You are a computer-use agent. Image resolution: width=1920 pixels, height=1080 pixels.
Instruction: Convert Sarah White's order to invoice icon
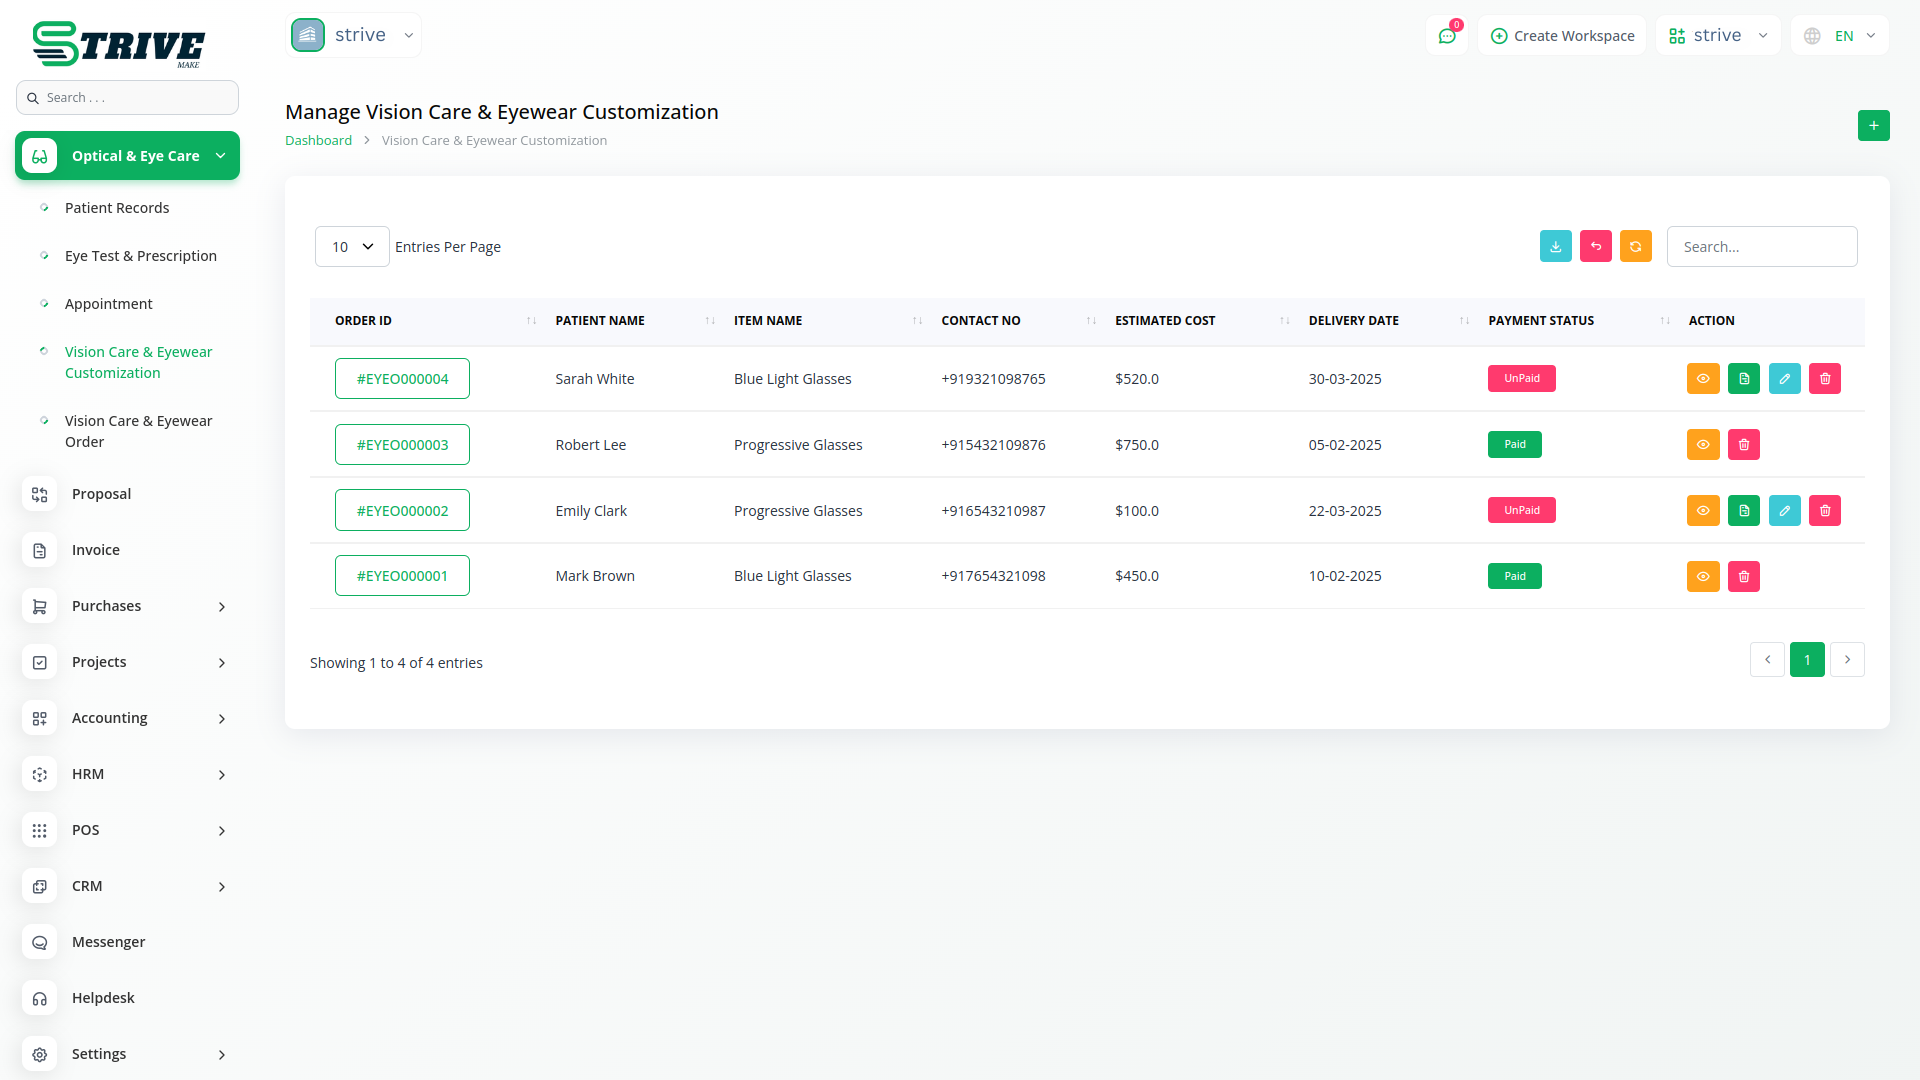click(x=1743, y=379)
